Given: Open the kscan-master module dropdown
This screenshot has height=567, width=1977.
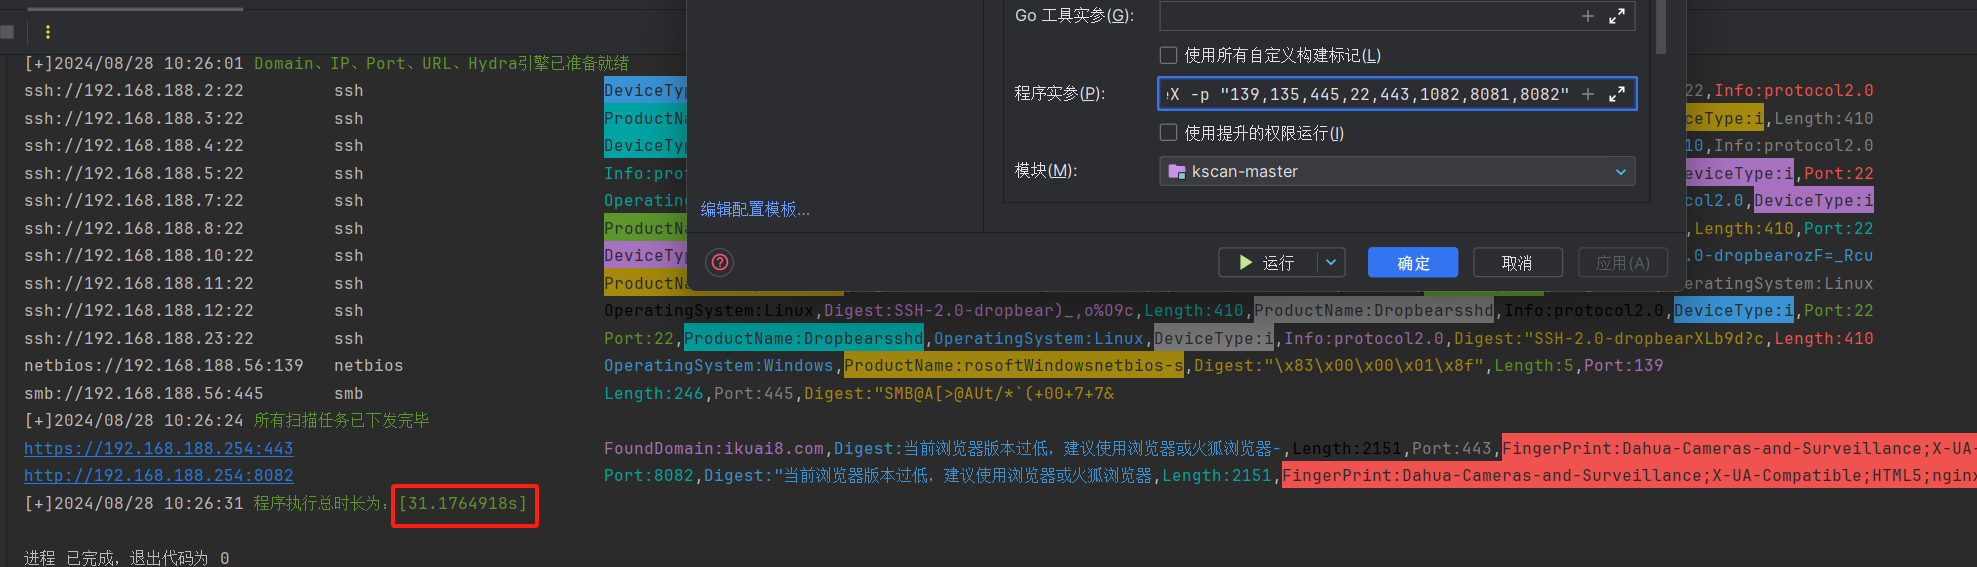Looking at the screenshot, I should tap(1397, 171).
